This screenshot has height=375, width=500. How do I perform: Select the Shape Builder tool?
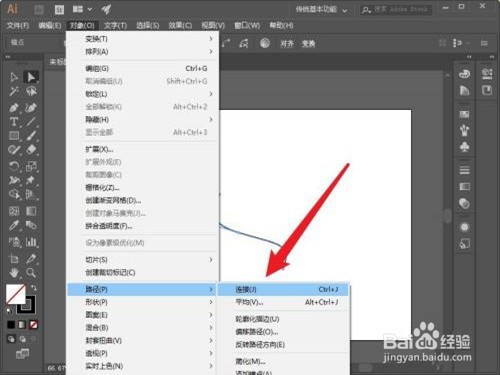tap(14, 194)
